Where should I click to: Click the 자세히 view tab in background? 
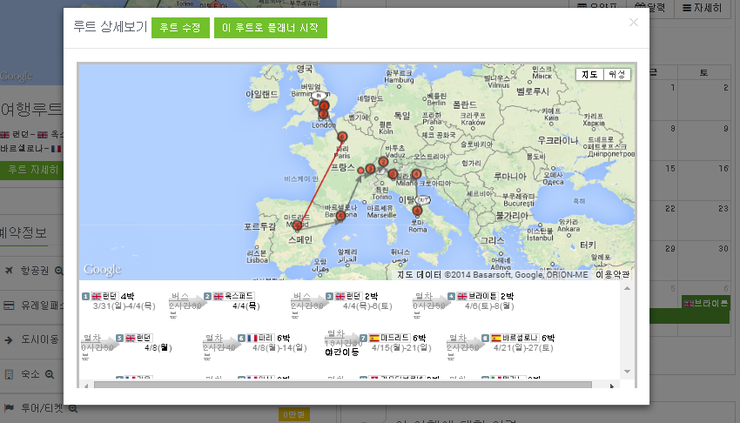pyautogui.click(x=702, y=8)
